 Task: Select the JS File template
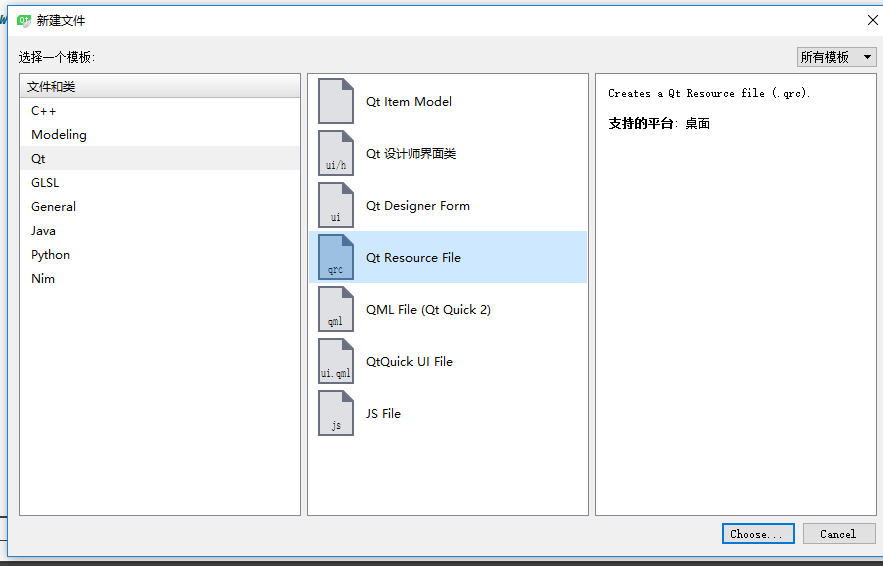pyautogui.click(x=448, y=413)
